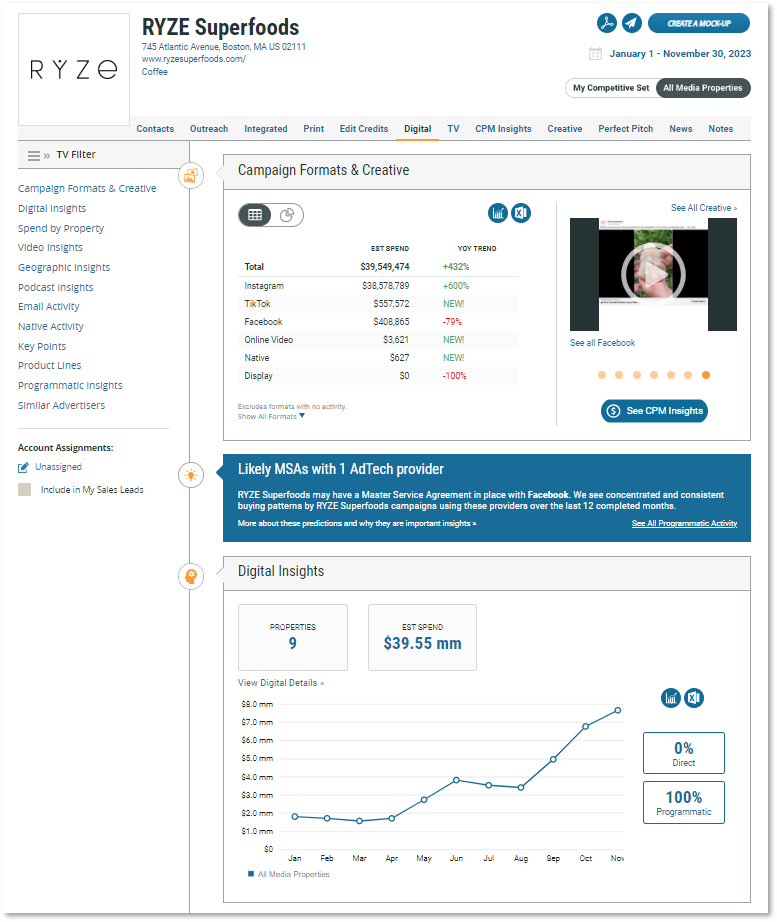The width and height of the screenshot is (777, 922).
Task: Click the Create a Mock-Up button
Action: click(x=698, y=23)
